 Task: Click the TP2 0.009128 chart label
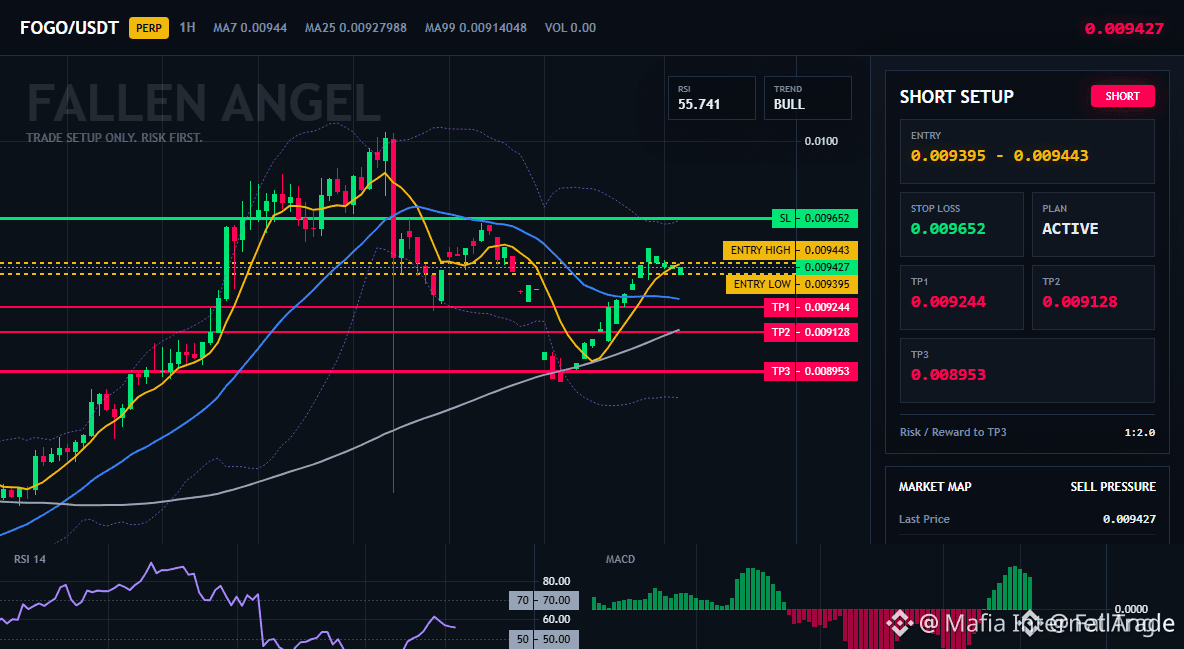pyautogui.click(x=811, y=332)
